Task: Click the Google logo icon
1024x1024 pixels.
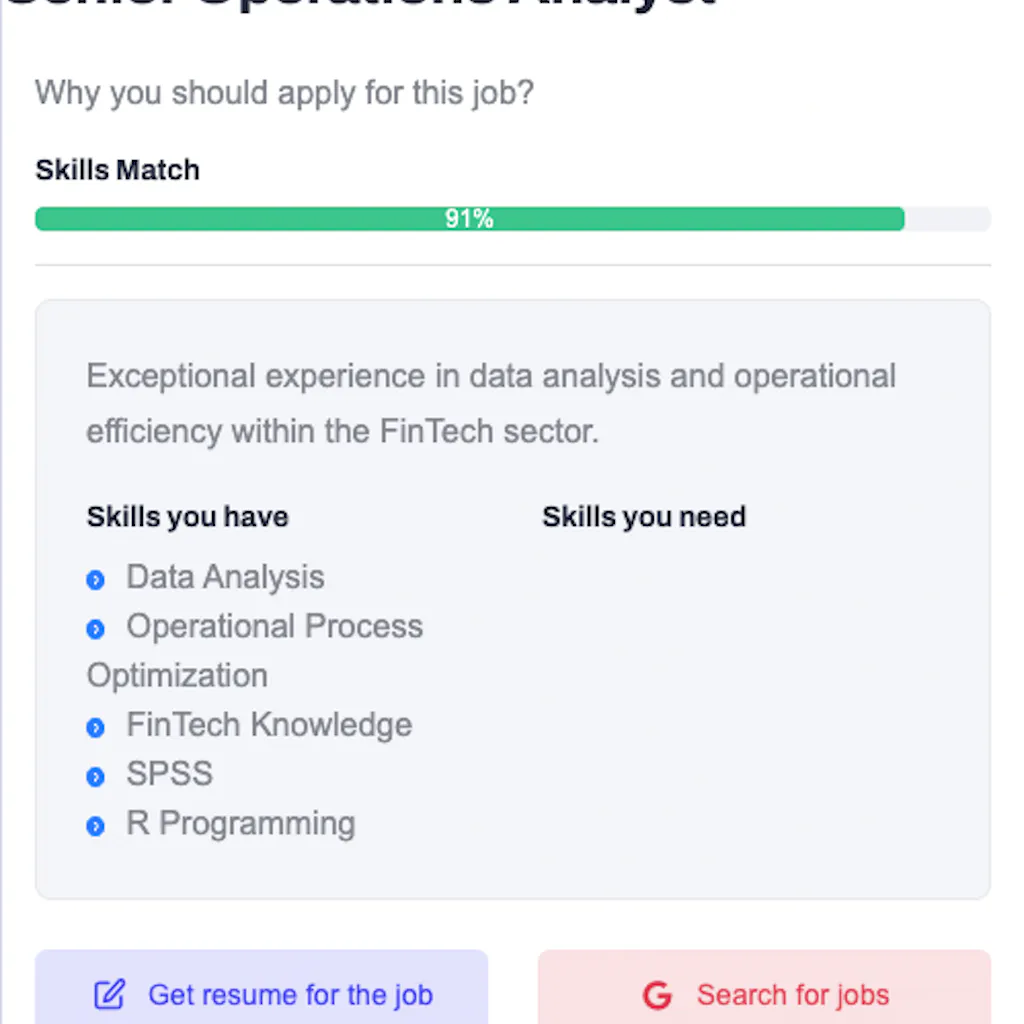Action: point(657,995)
